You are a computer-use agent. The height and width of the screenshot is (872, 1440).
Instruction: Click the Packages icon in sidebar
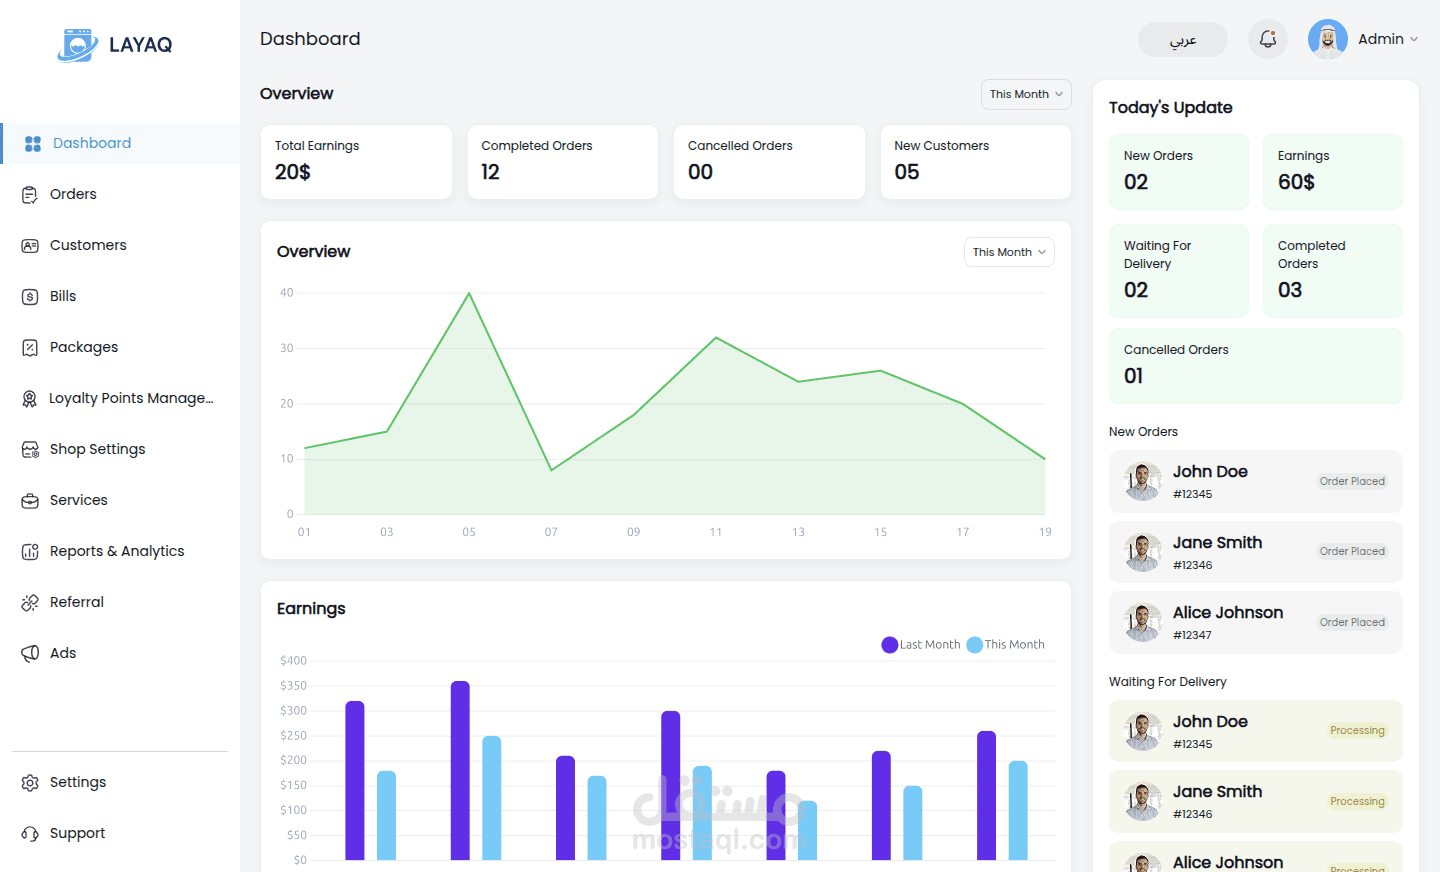30,348
